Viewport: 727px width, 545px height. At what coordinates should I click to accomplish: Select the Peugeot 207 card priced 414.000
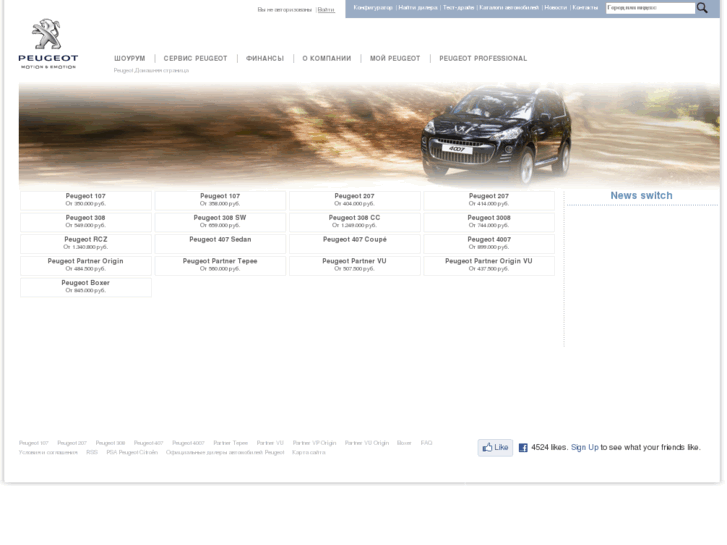489,201
